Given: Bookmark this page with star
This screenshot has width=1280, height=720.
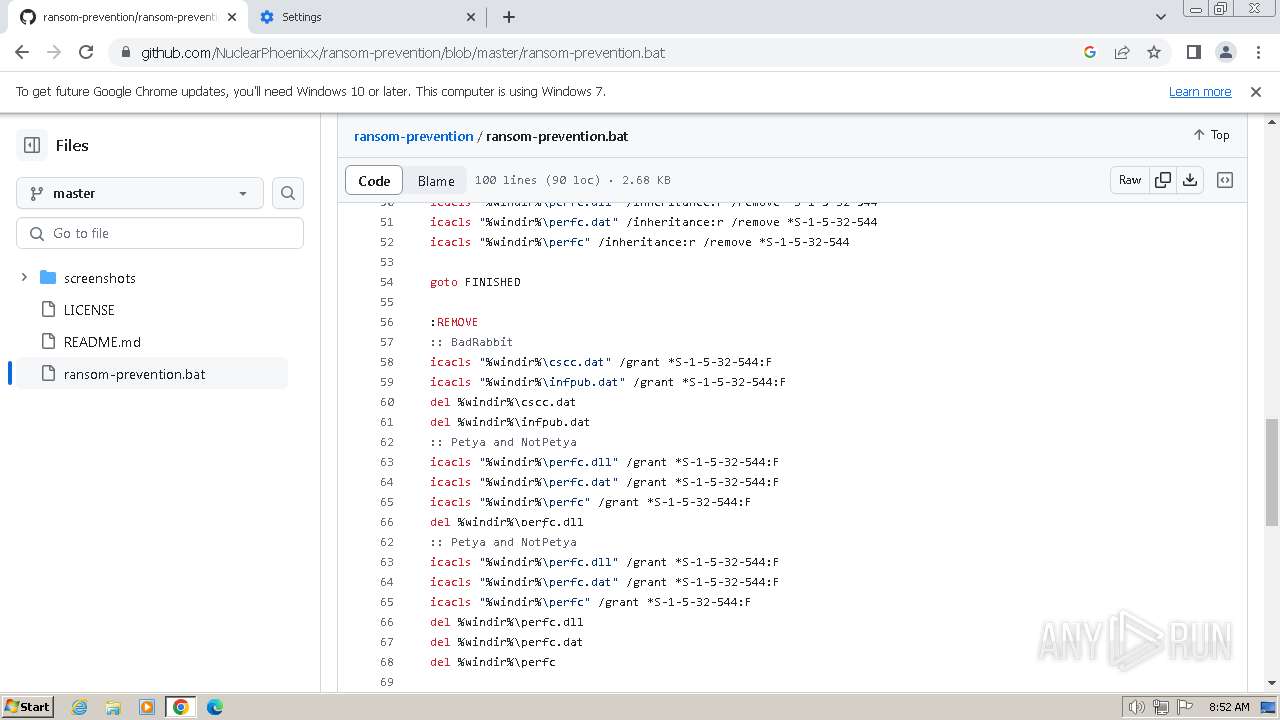Looking at the screenshot, I should coord(1154,52).
